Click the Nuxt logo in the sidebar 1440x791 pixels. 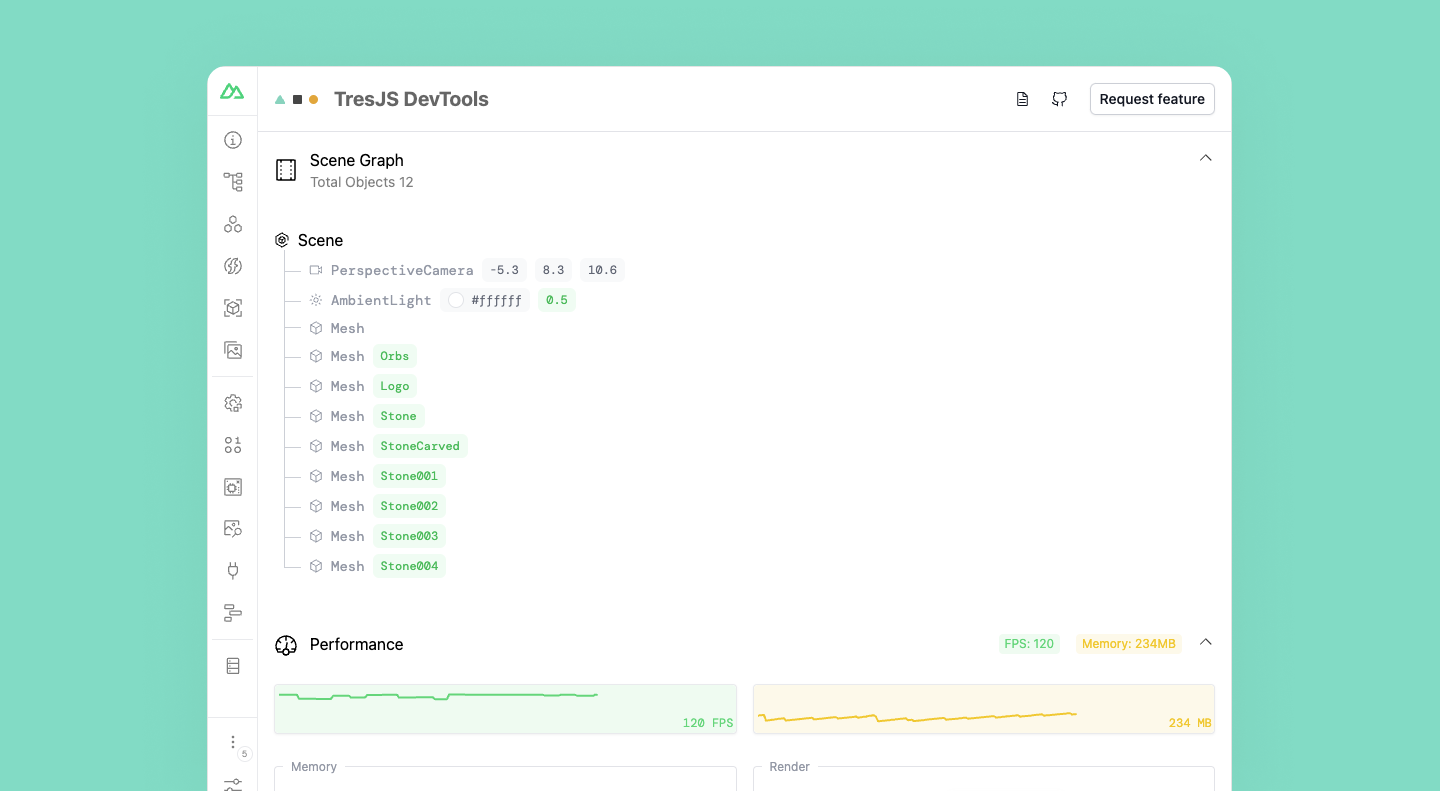(232, 92)
